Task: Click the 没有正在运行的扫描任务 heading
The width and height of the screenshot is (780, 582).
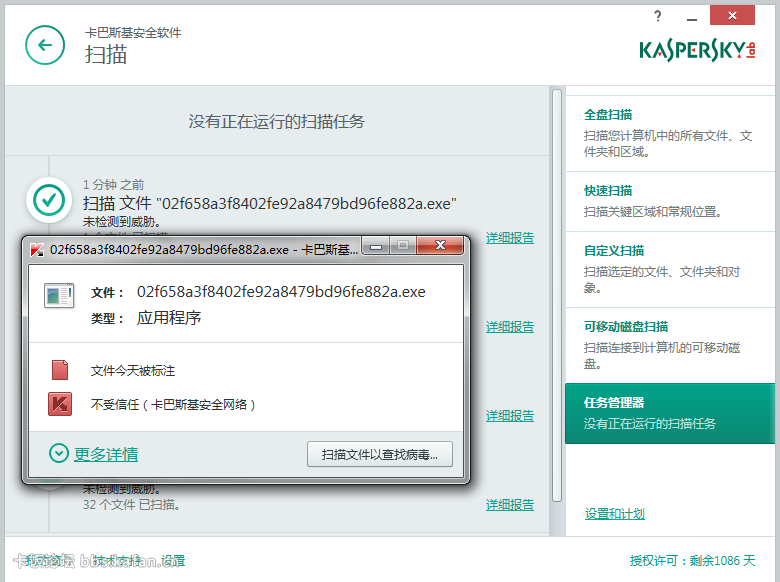Action: pyautogui.click(x=277, y=121)
